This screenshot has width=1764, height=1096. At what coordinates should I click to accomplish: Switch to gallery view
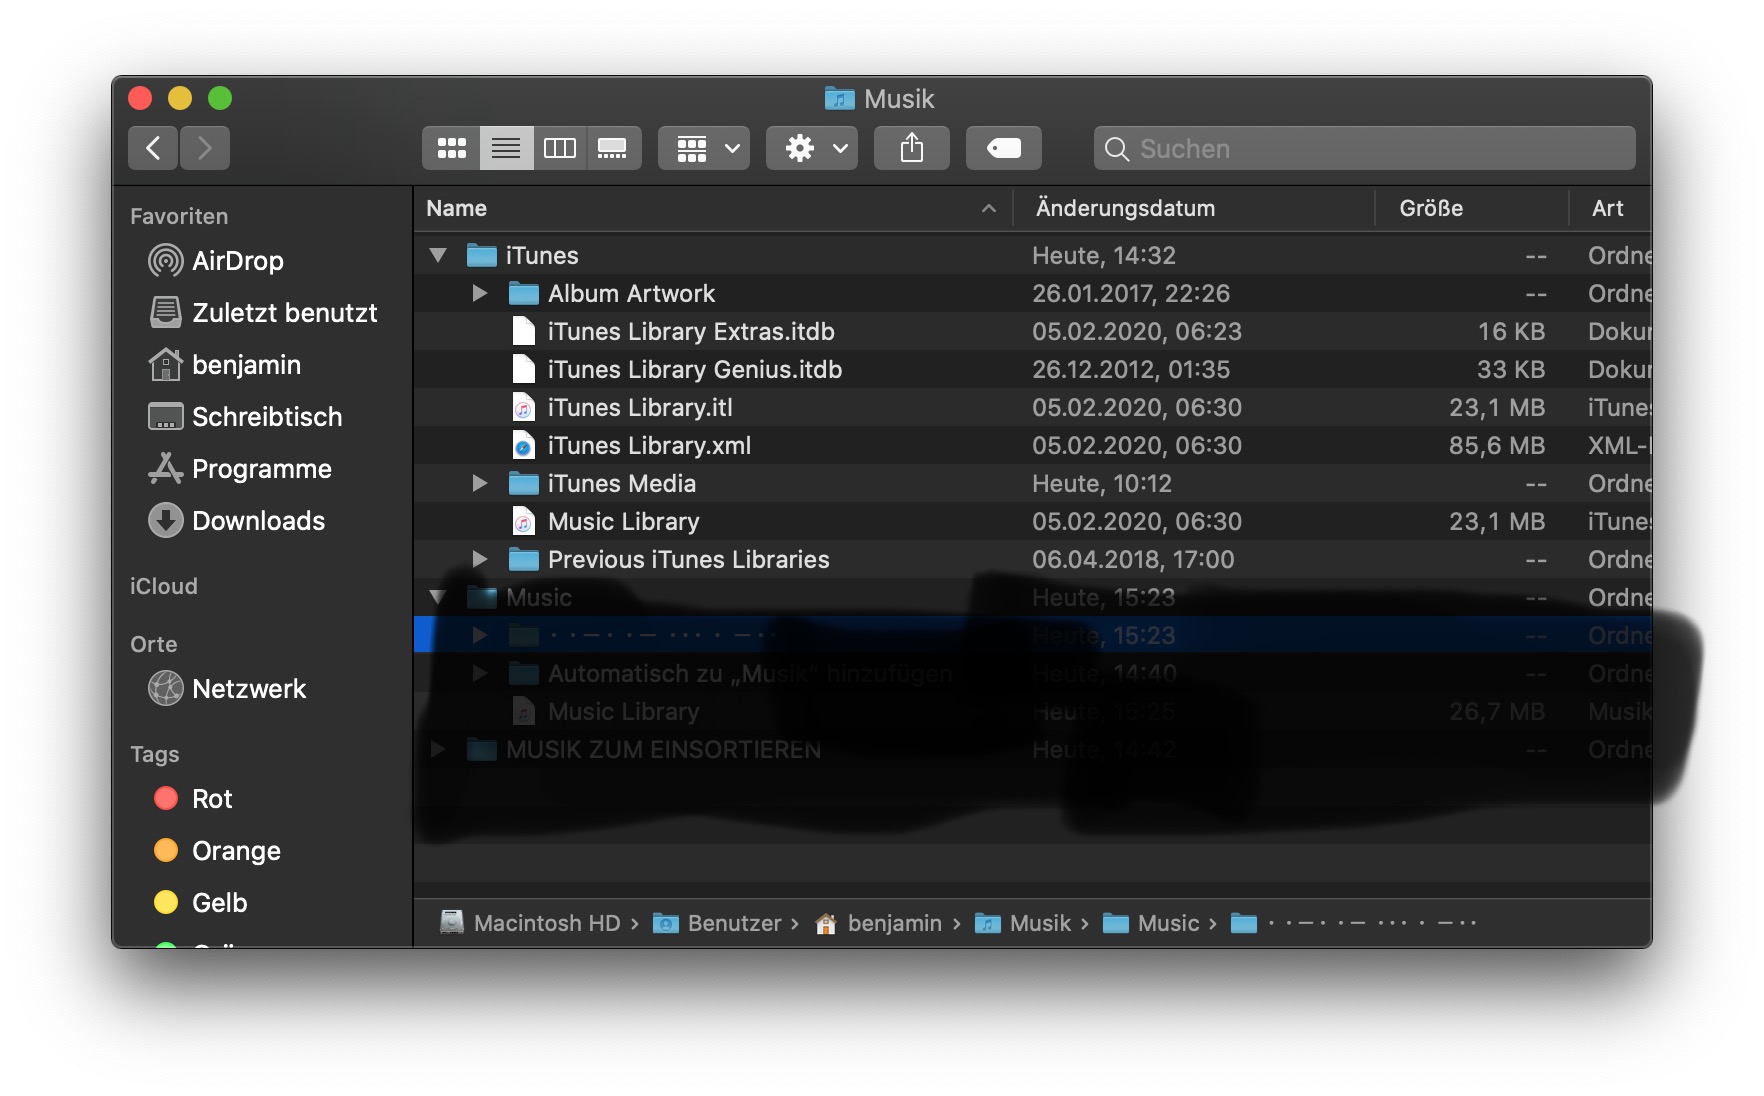tap(613, 148)
